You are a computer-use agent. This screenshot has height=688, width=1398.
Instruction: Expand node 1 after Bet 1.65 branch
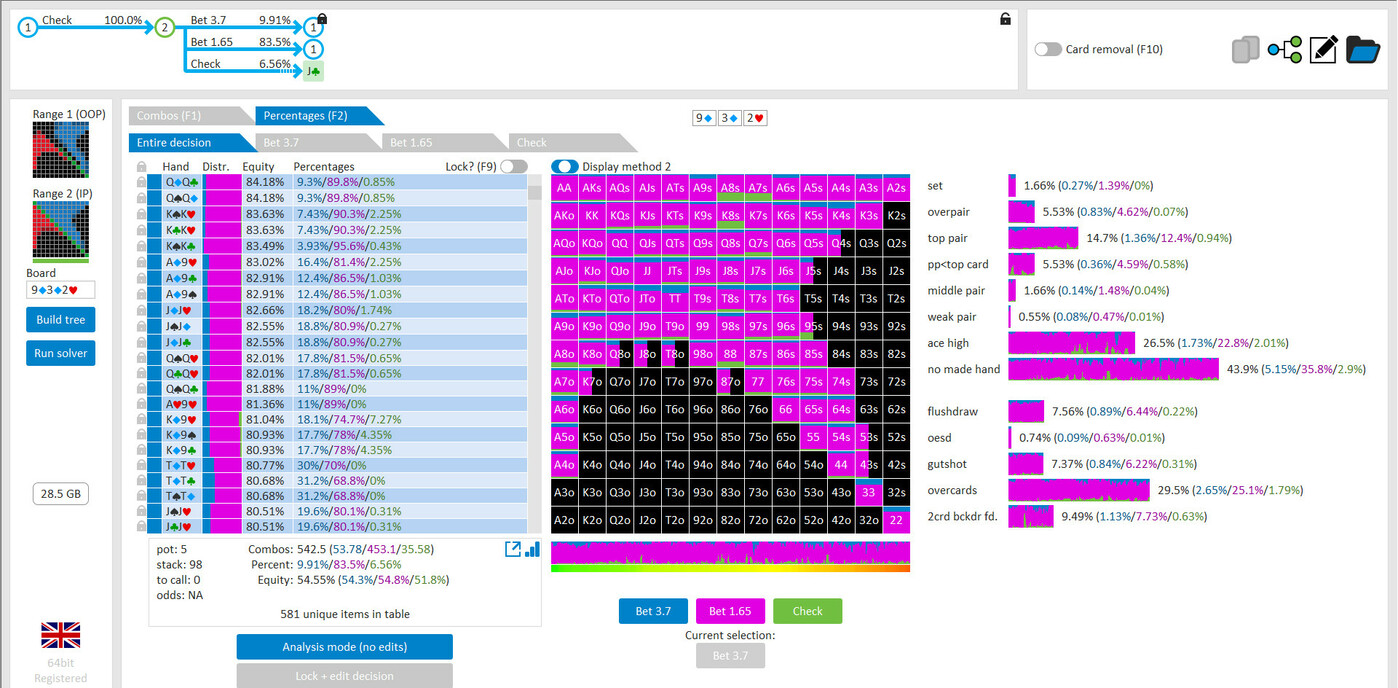tap(314, 49)
